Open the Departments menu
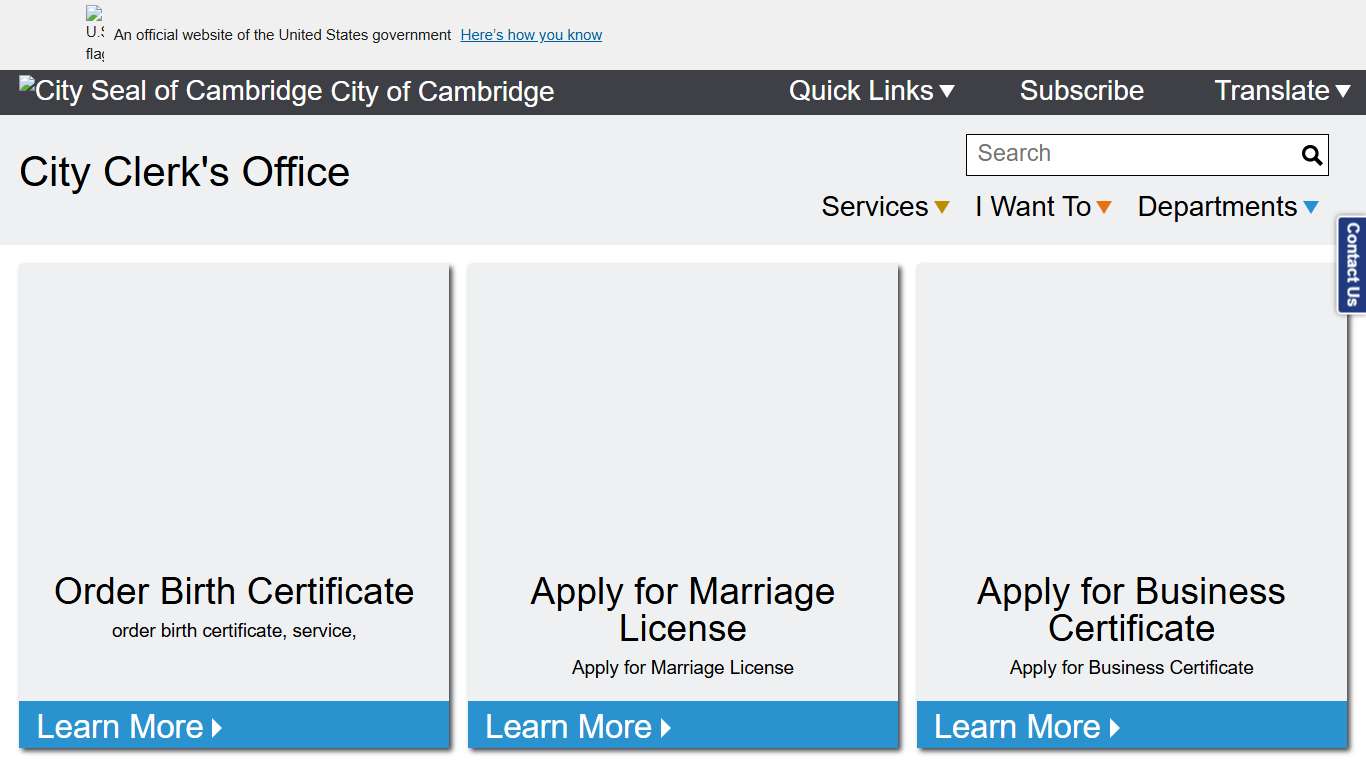The height and width of the screenshot is (768, 1366). [1228, 207]
